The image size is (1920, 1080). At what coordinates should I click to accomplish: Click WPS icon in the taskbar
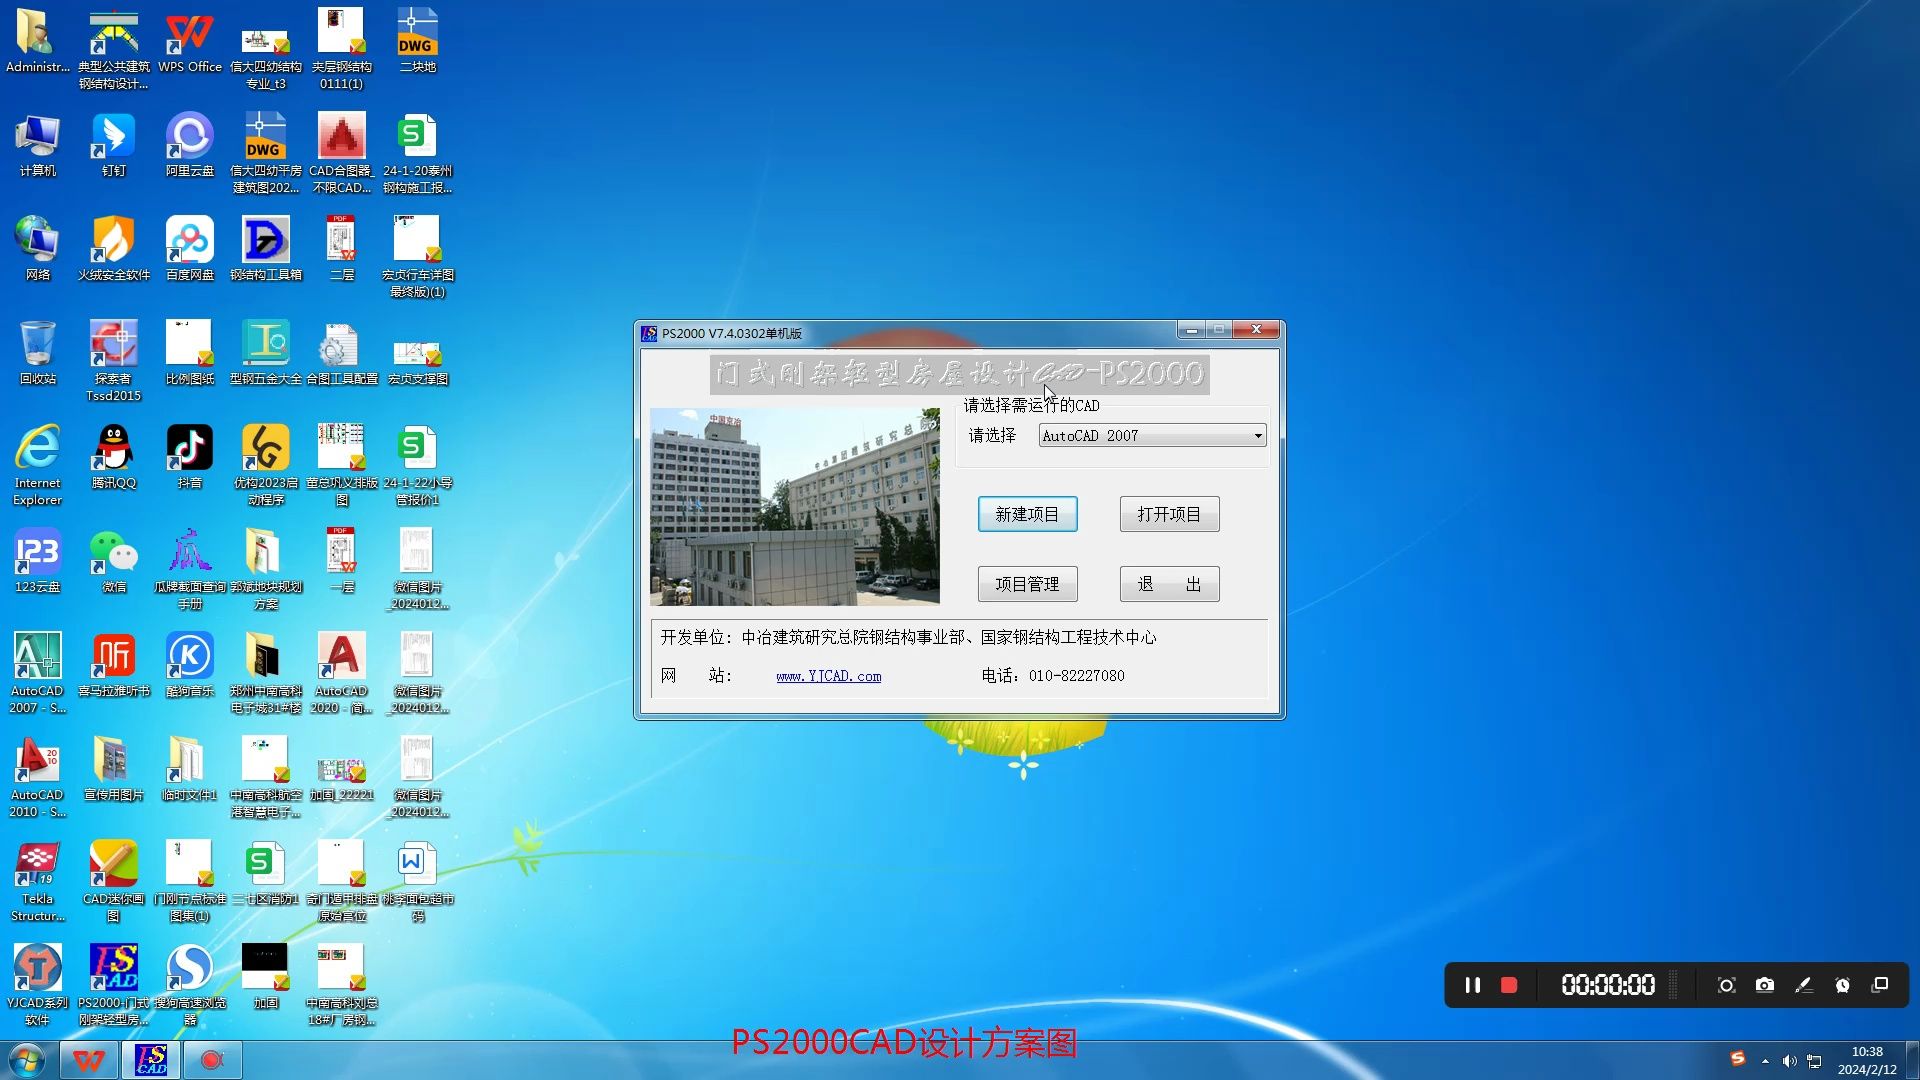pos(89,1060)
